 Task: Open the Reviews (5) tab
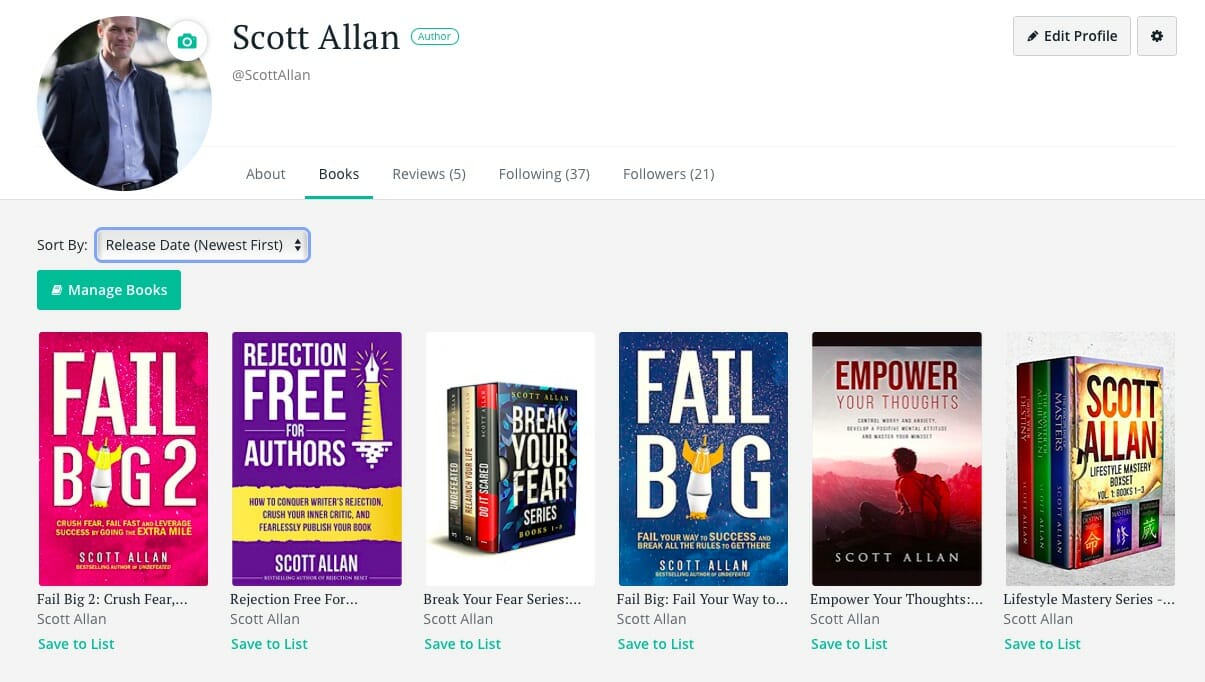(428, 173)
